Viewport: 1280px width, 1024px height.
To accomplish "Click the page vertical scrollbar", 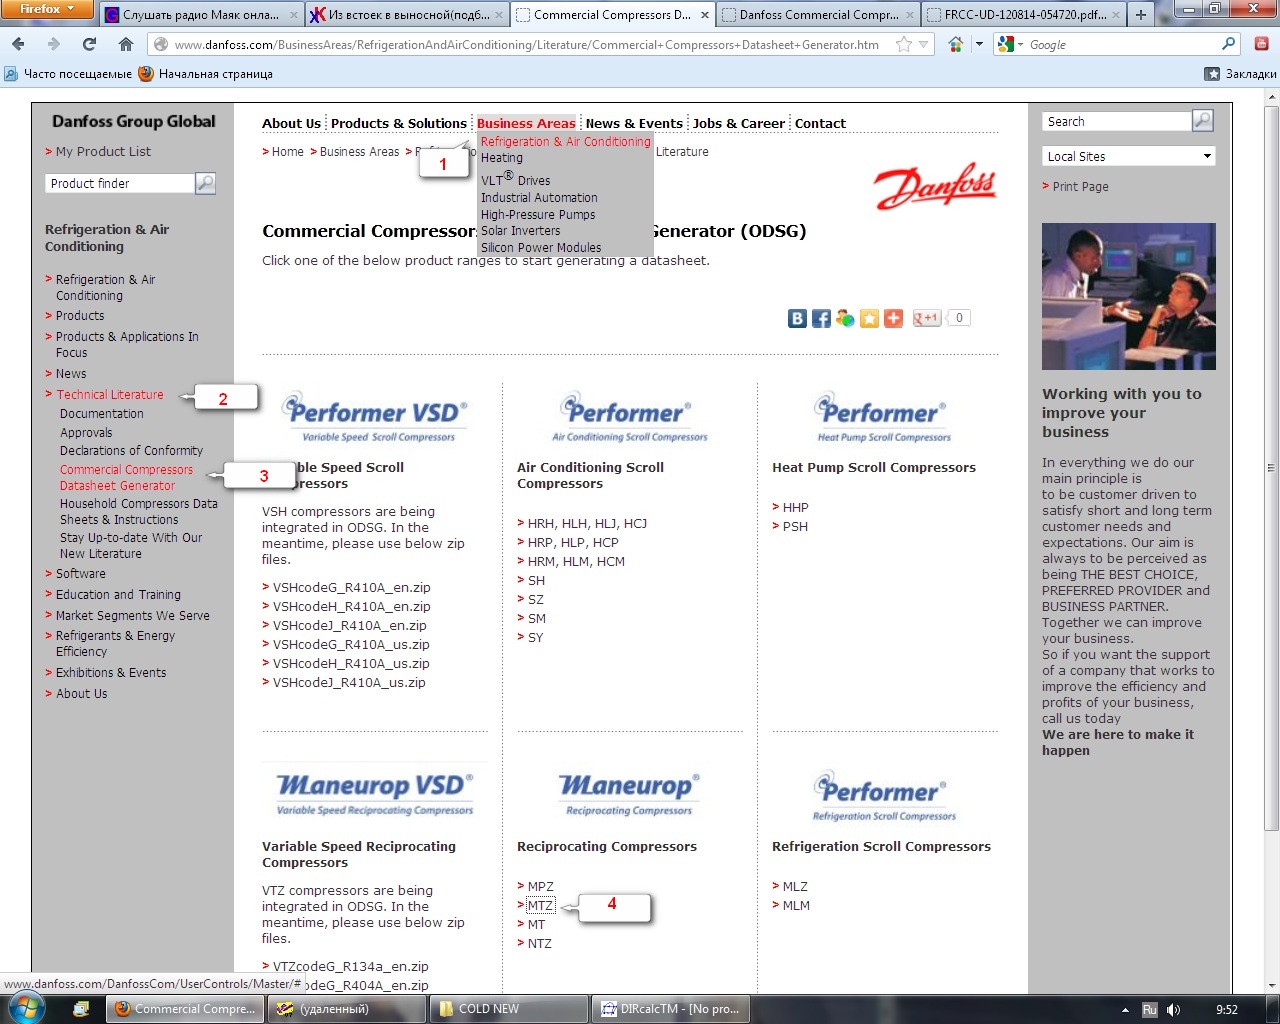I will click(1271, 467).
